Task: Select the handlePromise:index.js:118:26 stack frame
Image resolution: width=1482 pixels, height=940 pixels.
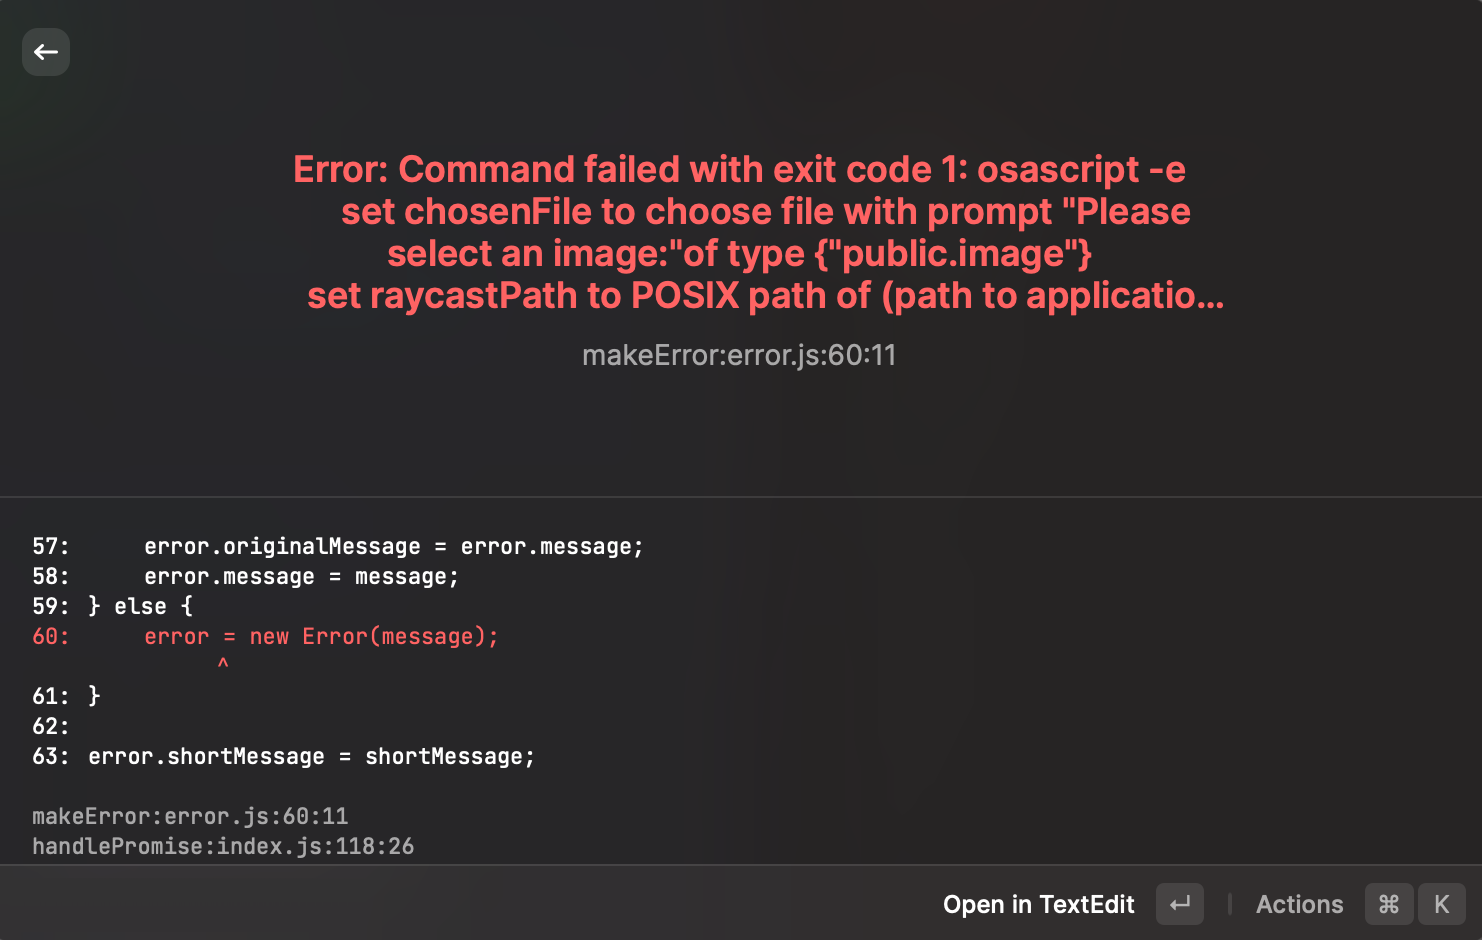Action: point(224,846)
